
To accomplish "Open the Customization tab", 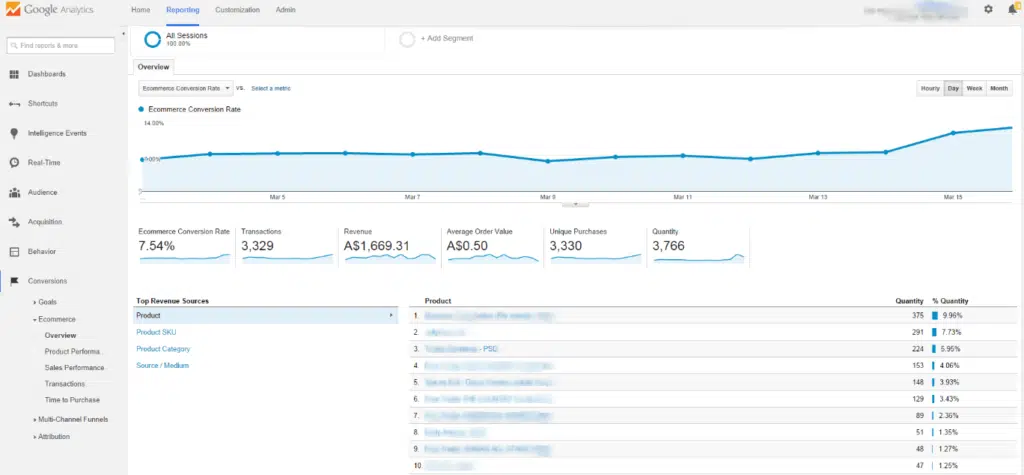I will click(x=238, y=10).
